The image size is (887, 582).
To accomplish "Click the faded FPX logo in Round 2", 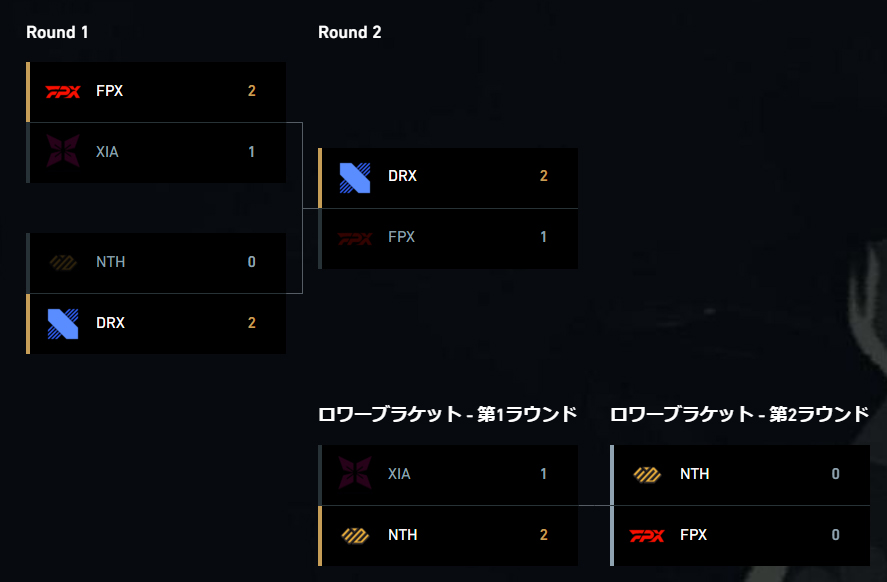I will click(355, 239).
